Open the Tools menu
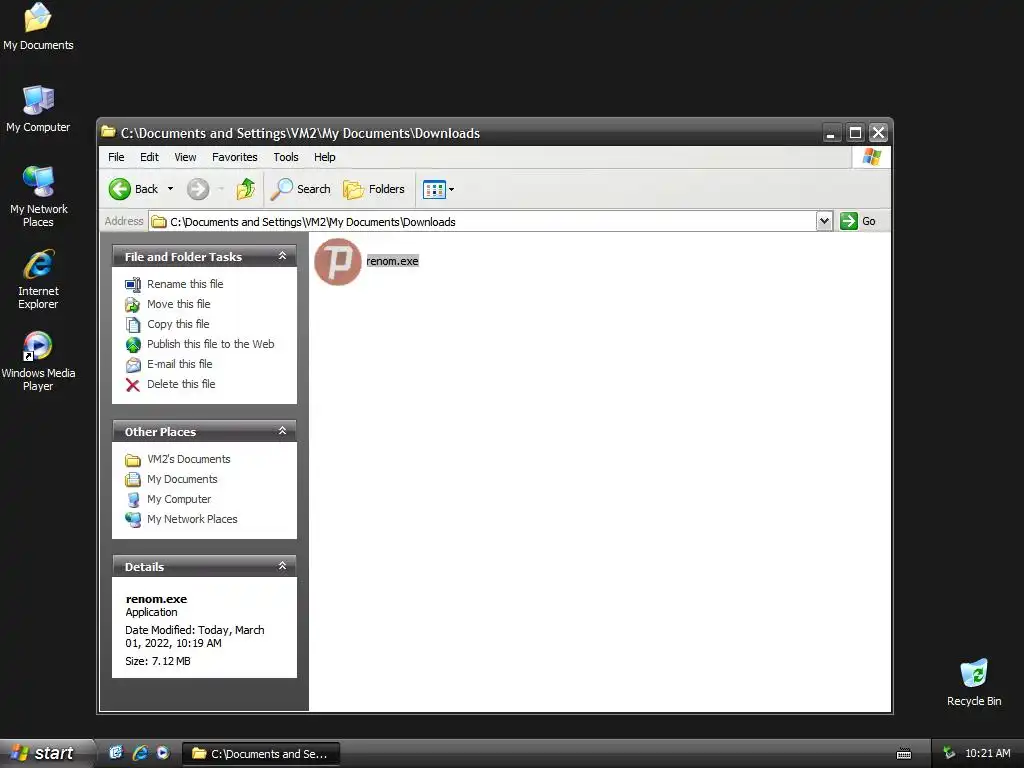Screen dimensions: 1024x768 285,157
